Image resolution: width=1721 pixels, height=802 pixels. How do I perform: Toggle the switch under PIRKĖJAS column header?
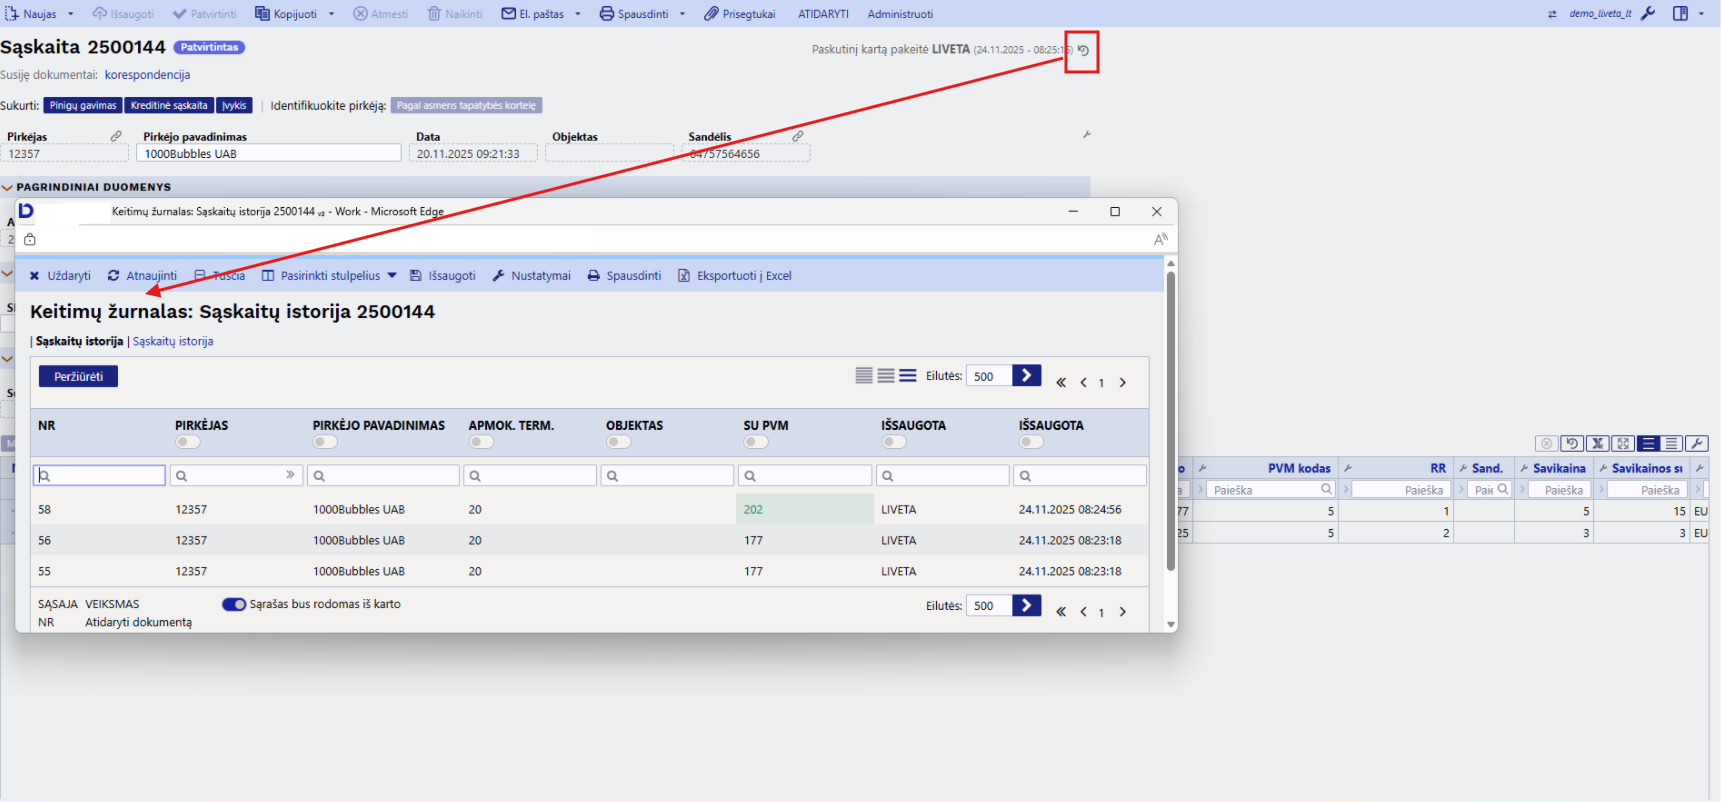(x=187, y=442)
